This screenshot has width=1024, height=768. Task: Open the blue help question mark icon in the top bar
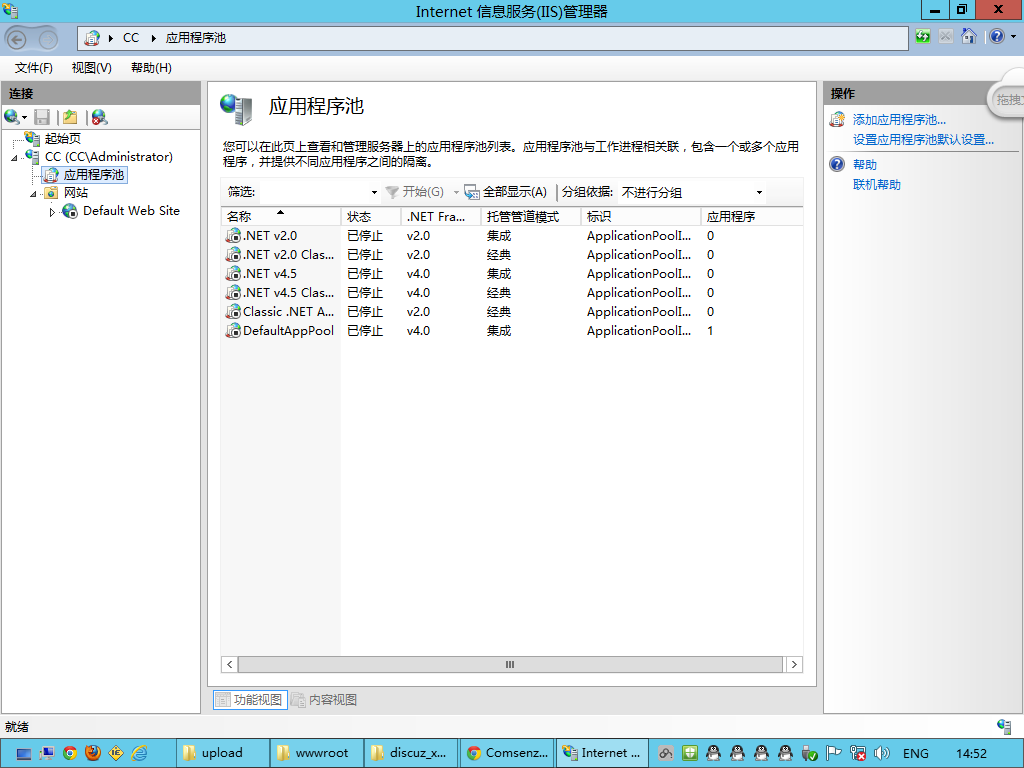point(997,37)
